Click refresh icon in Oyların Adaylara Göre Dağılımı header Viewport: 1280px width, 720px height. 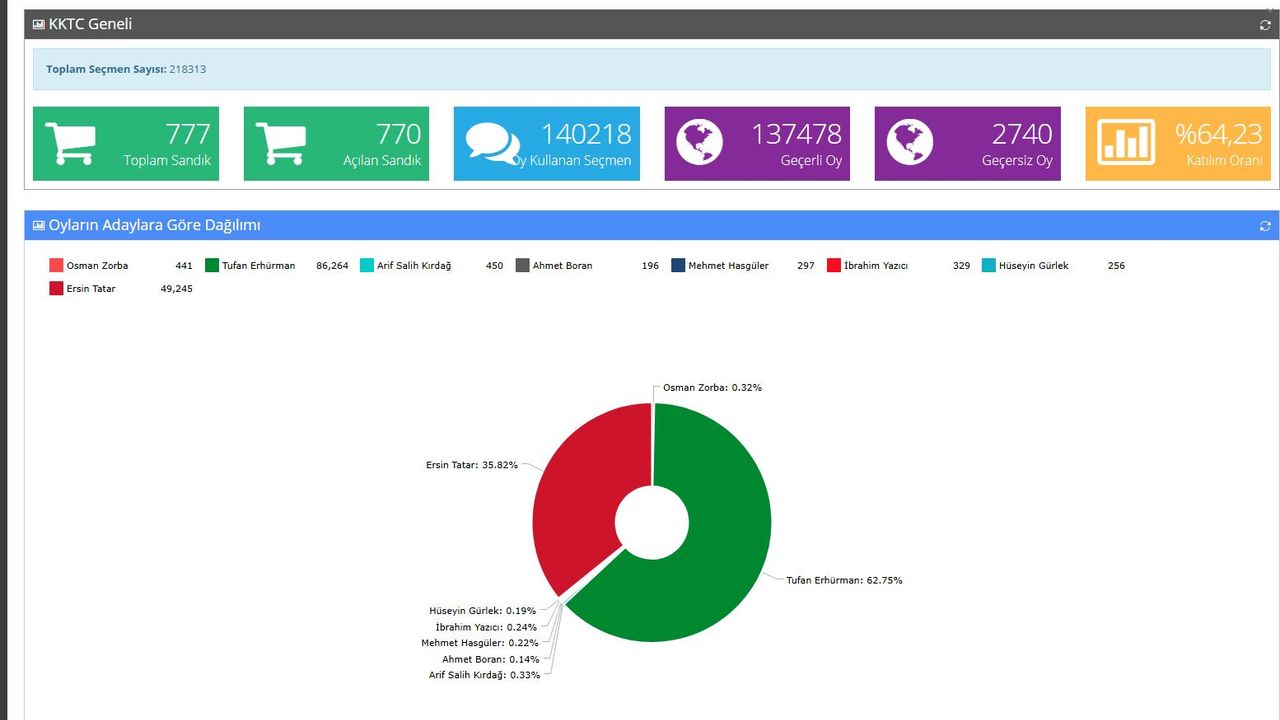[1265, 226]
